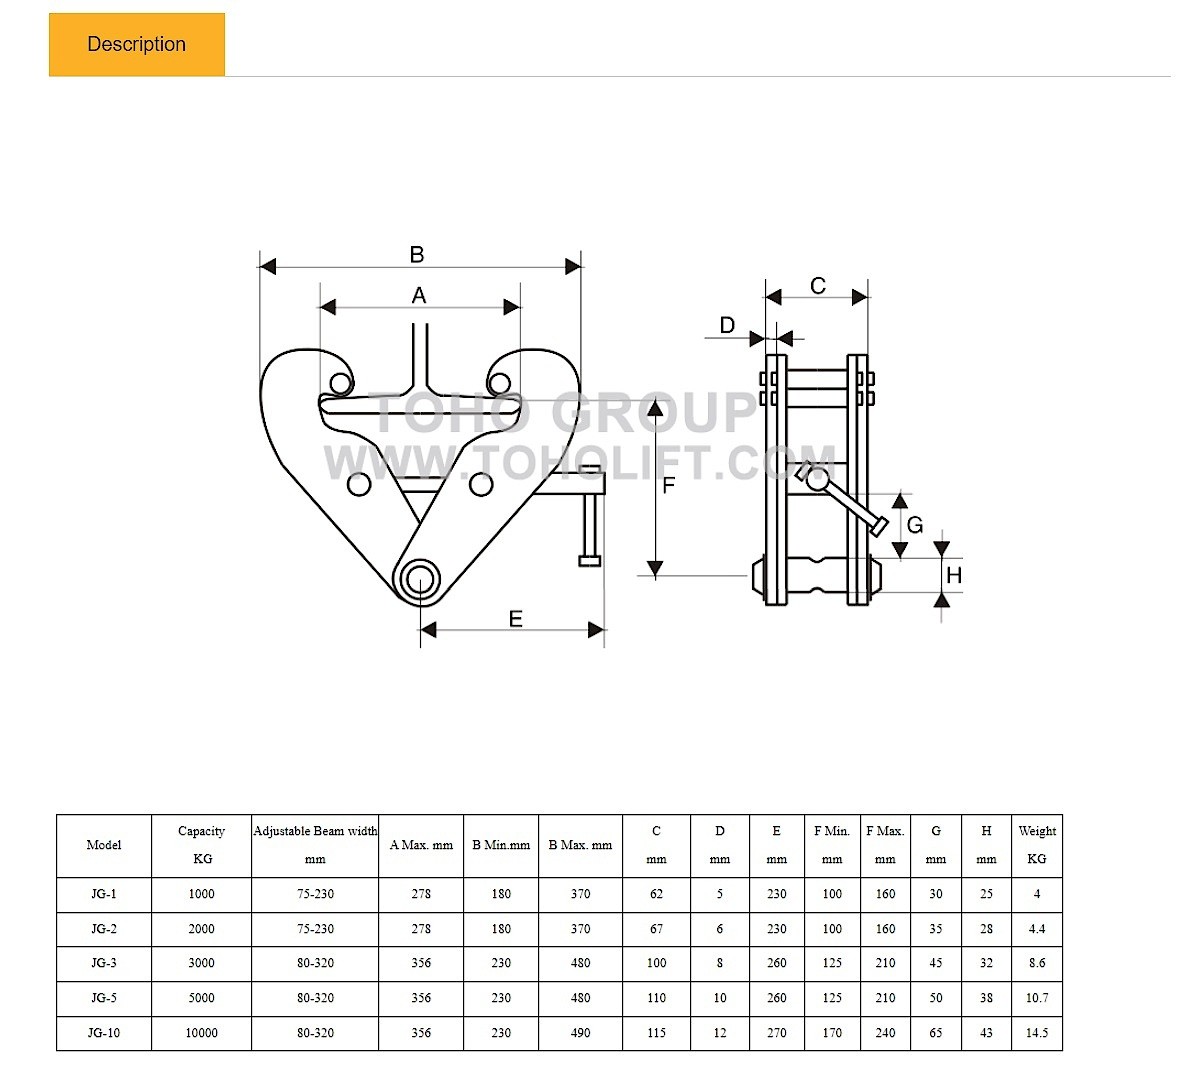Click dimension label G near the screw handle
Screen dimensions: 1179x1066
[914, 525]
